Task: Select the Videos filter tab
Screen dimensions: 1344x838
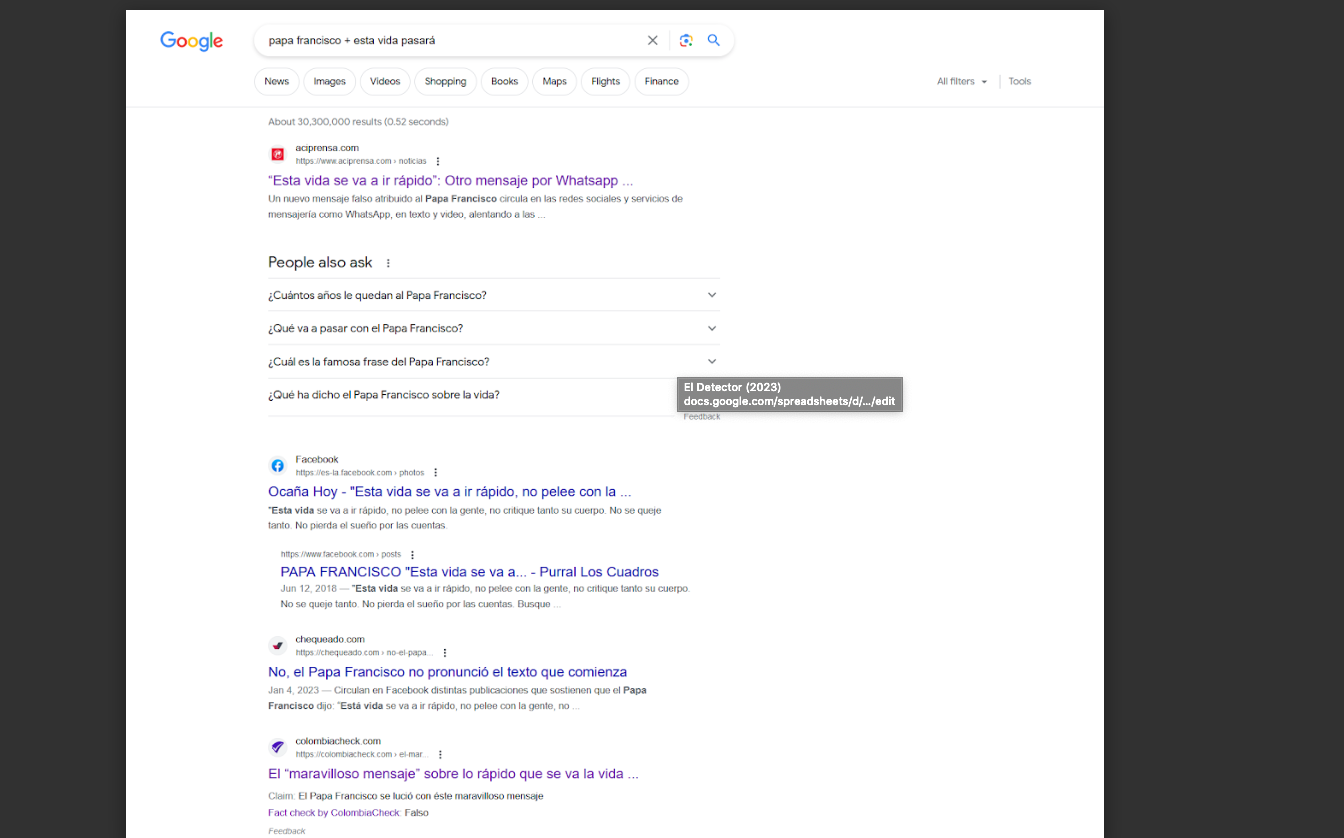Action: coord(385,82)
